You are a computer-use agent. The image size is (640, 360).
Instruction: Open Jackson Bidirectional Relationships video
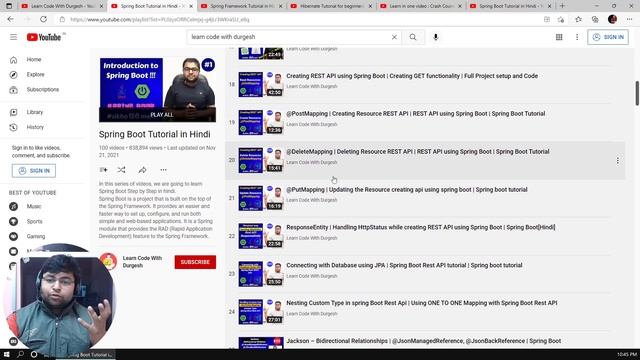423,341
